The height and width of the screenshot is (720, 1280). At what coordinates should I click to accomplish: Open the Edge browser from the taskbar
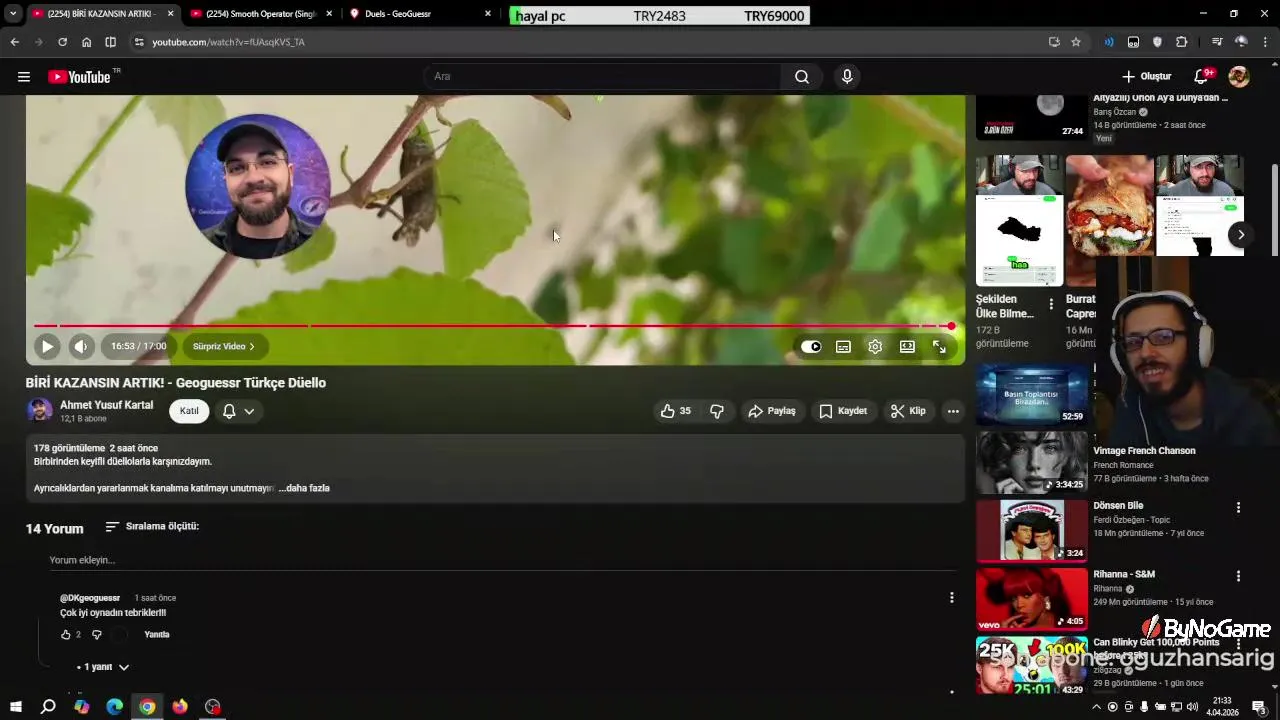click(114, 707)
